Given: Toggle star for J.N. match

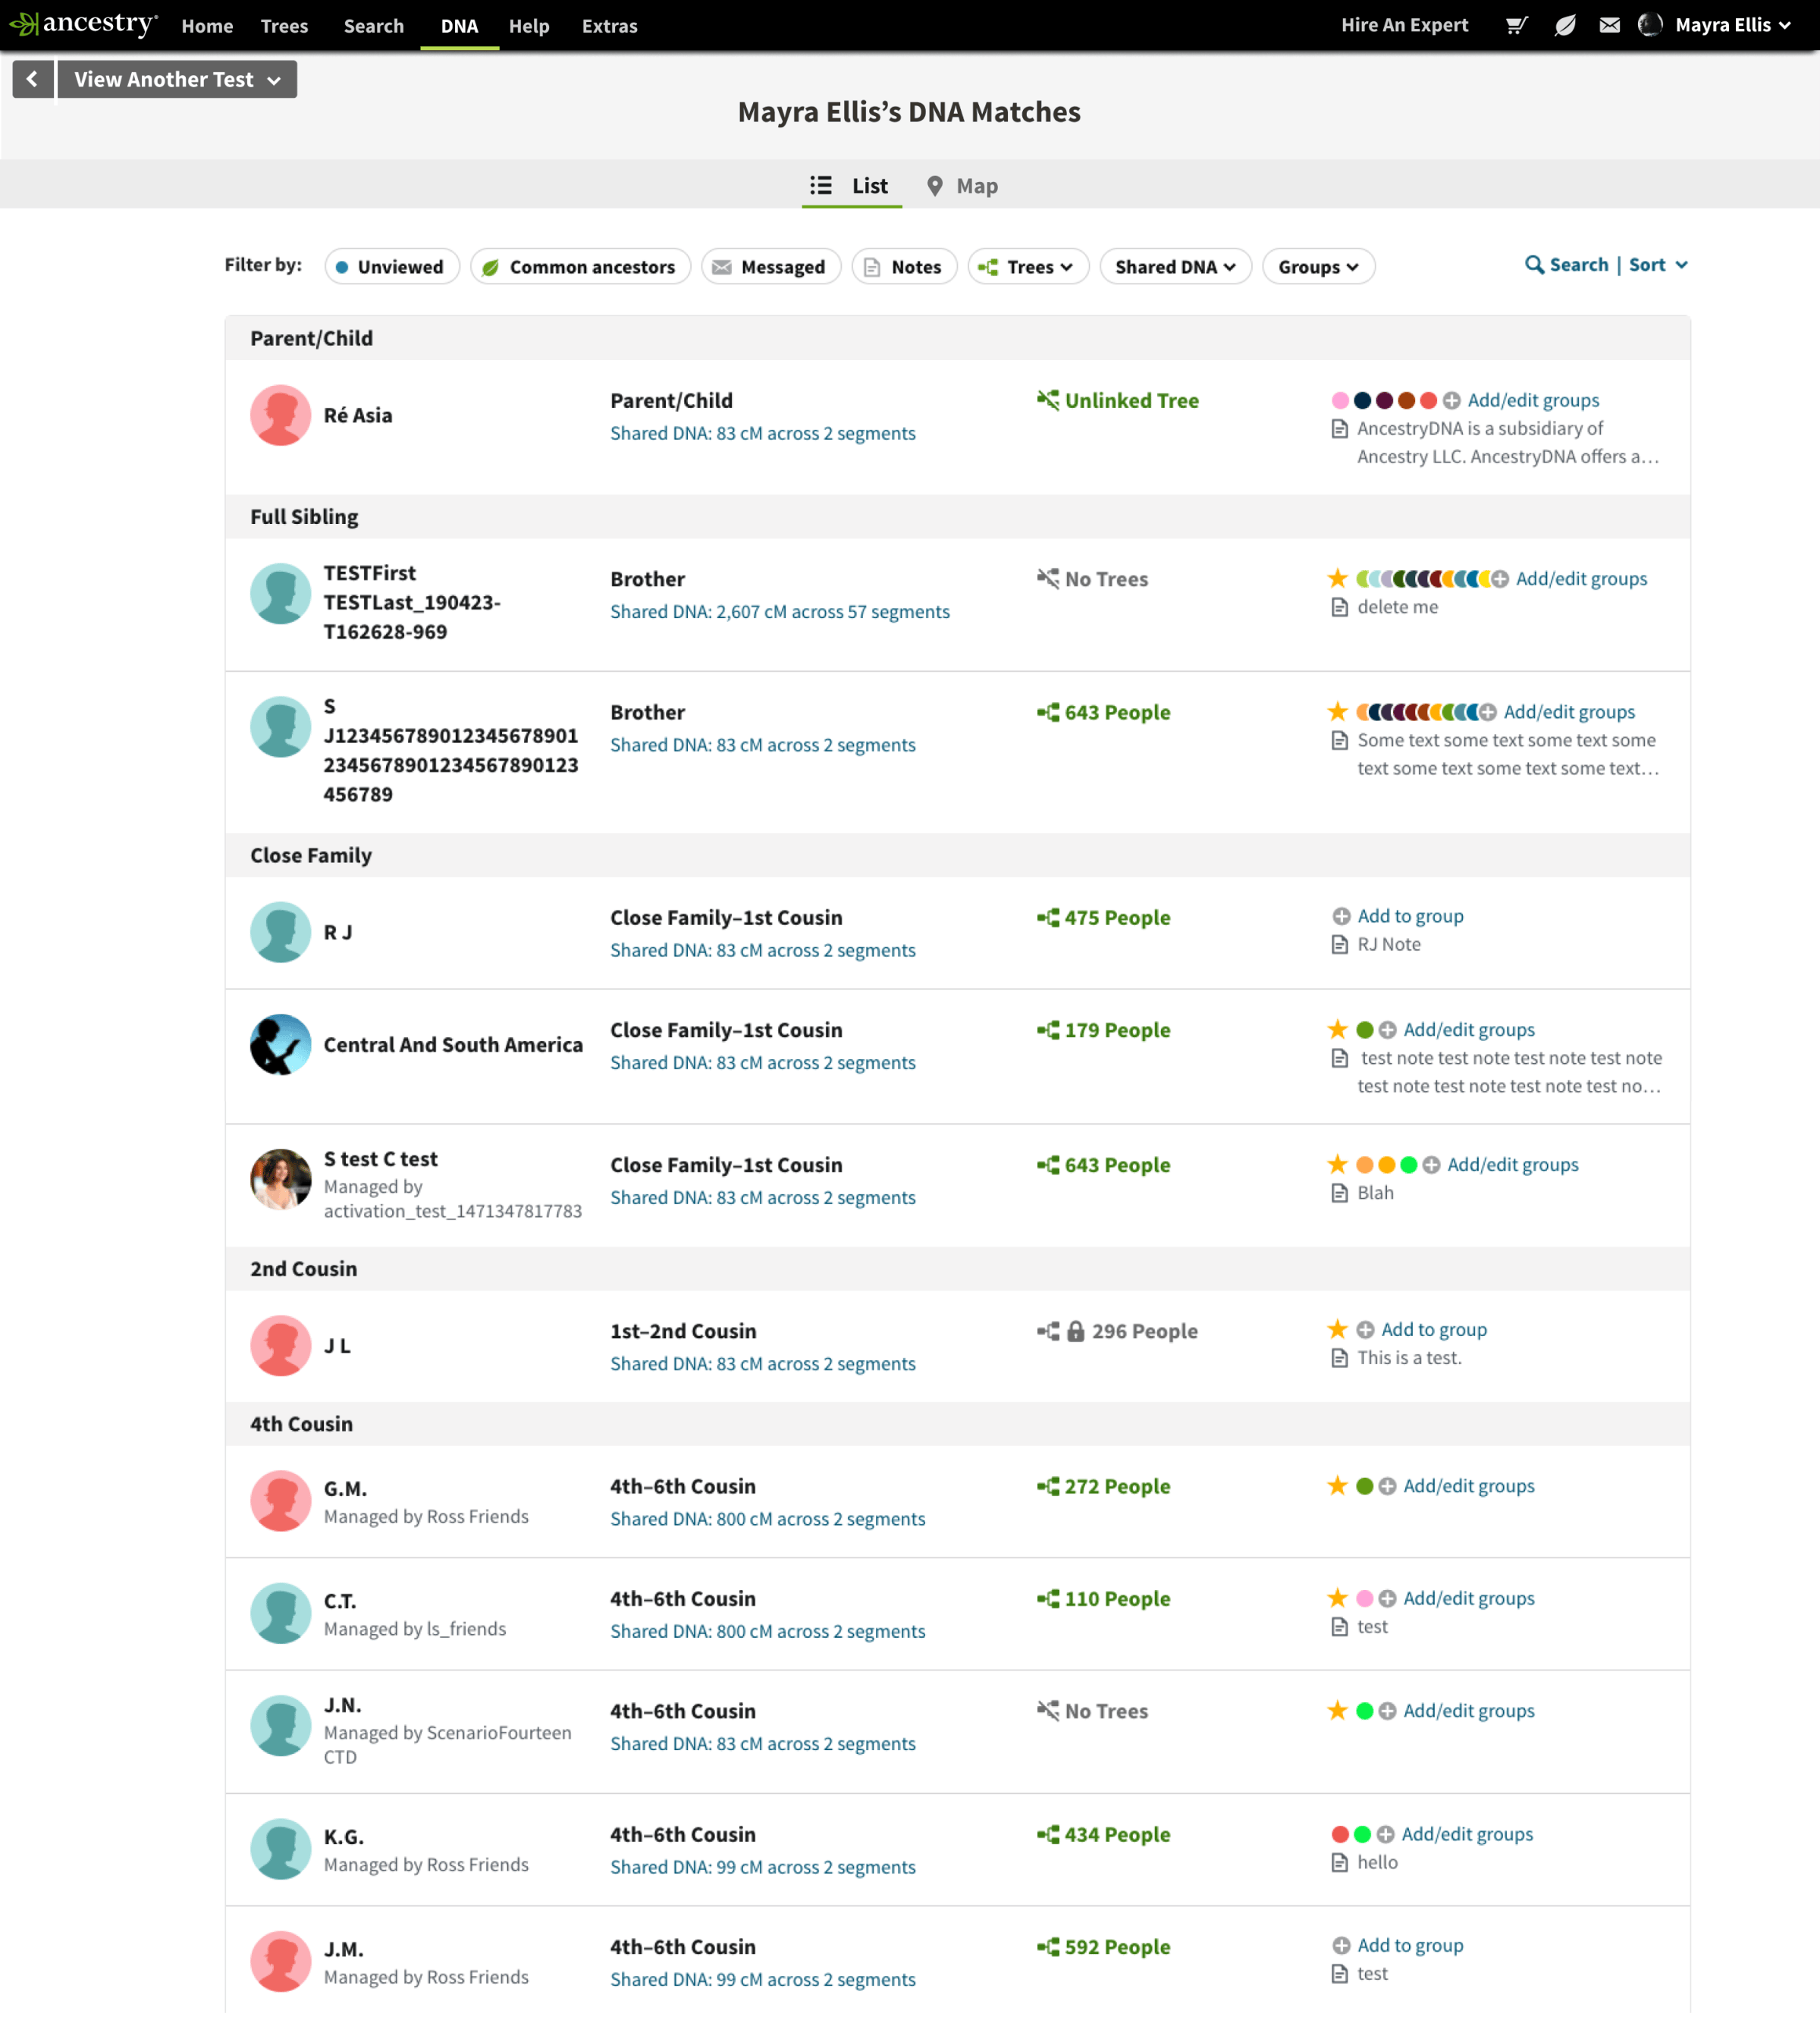Looking at the screenshot, I should coord(1337,1710).
